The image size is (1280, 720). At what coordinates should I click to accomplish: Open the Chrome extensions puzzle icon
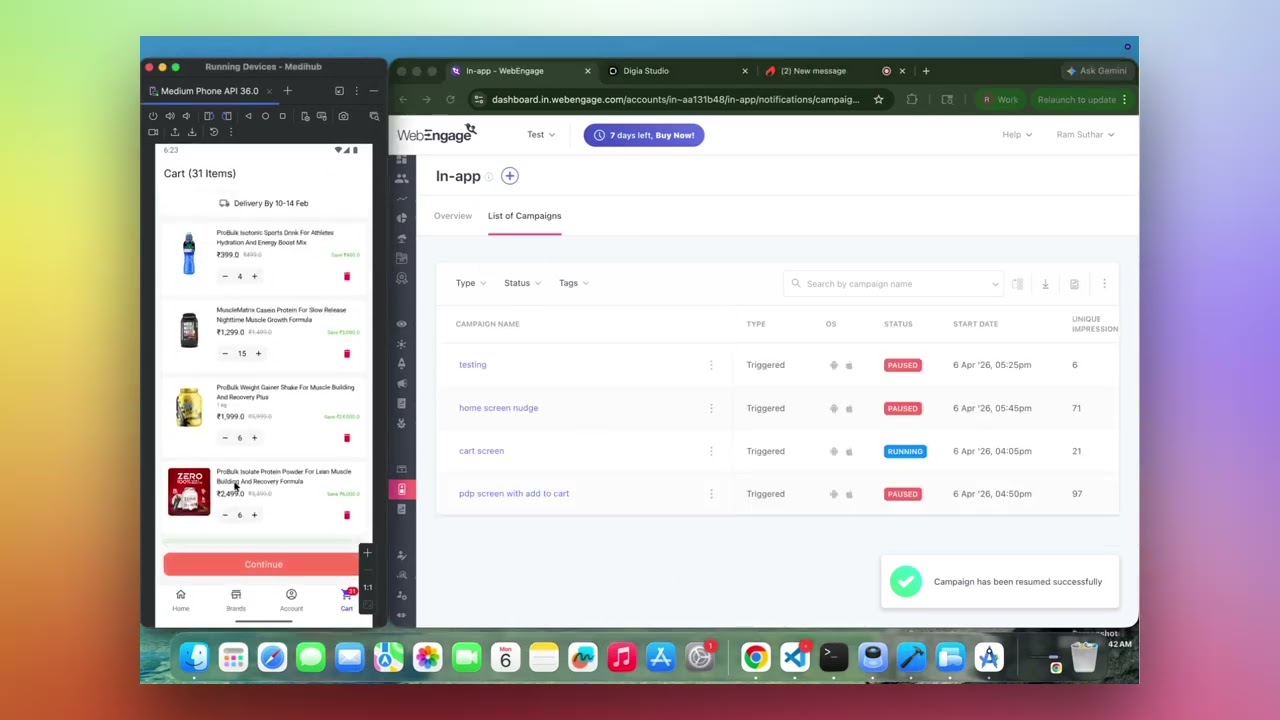[912, 99]
